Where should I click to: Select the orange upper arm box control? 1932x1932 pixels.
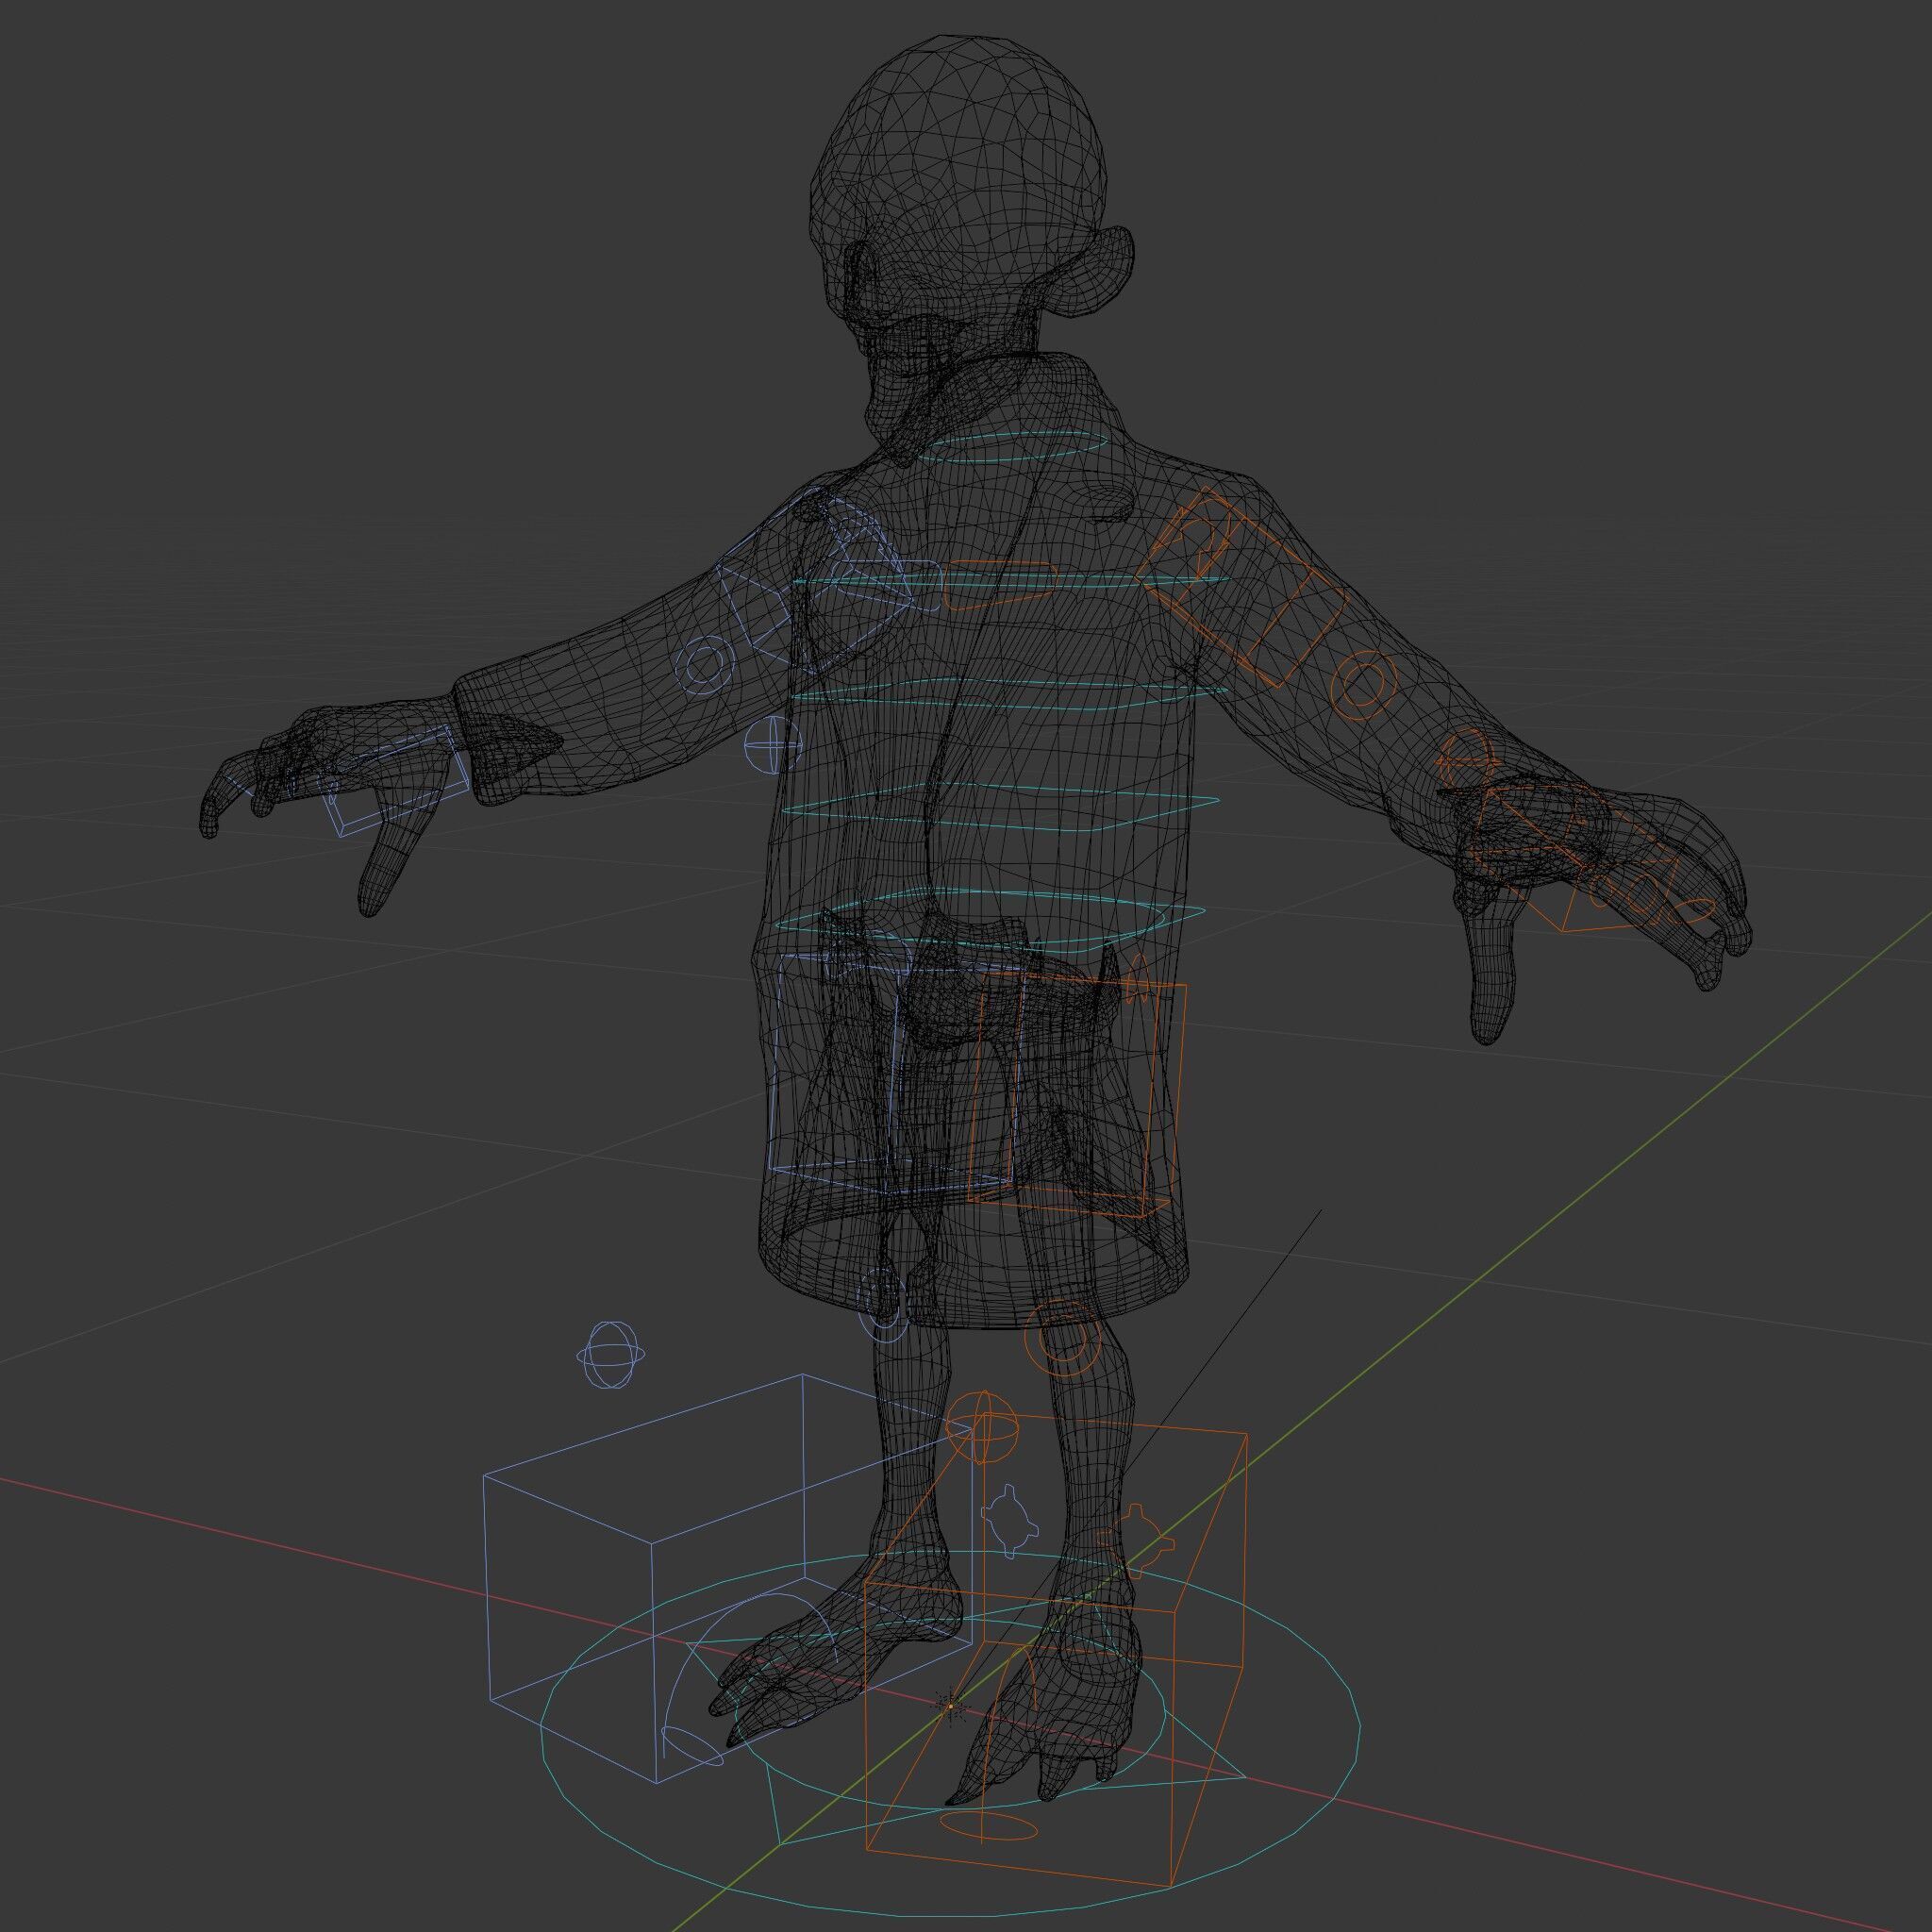pos(1243,588)
